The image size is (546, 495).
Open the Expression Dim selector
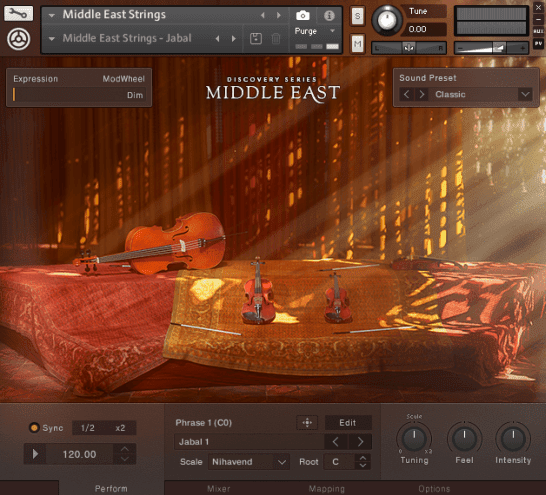(79, 95)
